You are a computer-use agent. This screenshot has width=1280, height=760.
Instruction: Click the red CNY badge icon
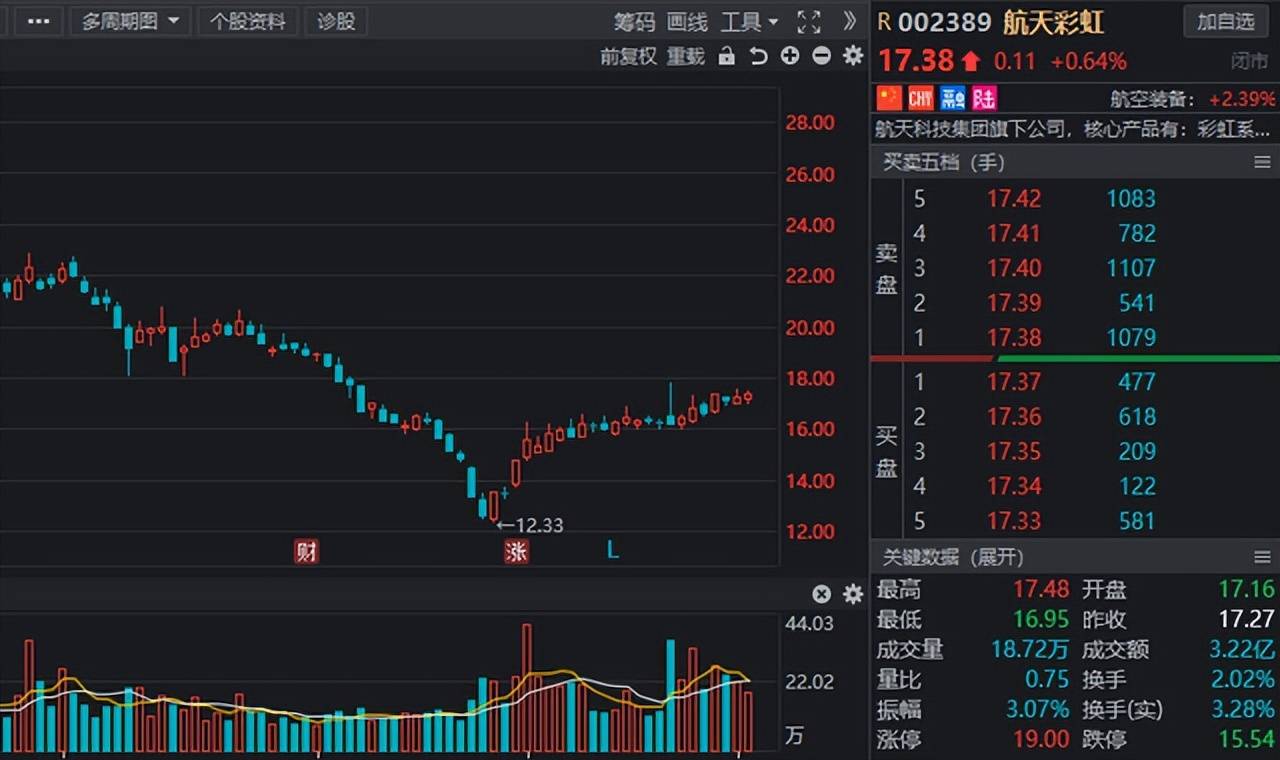pyautogui.click(x=920, y=98)
